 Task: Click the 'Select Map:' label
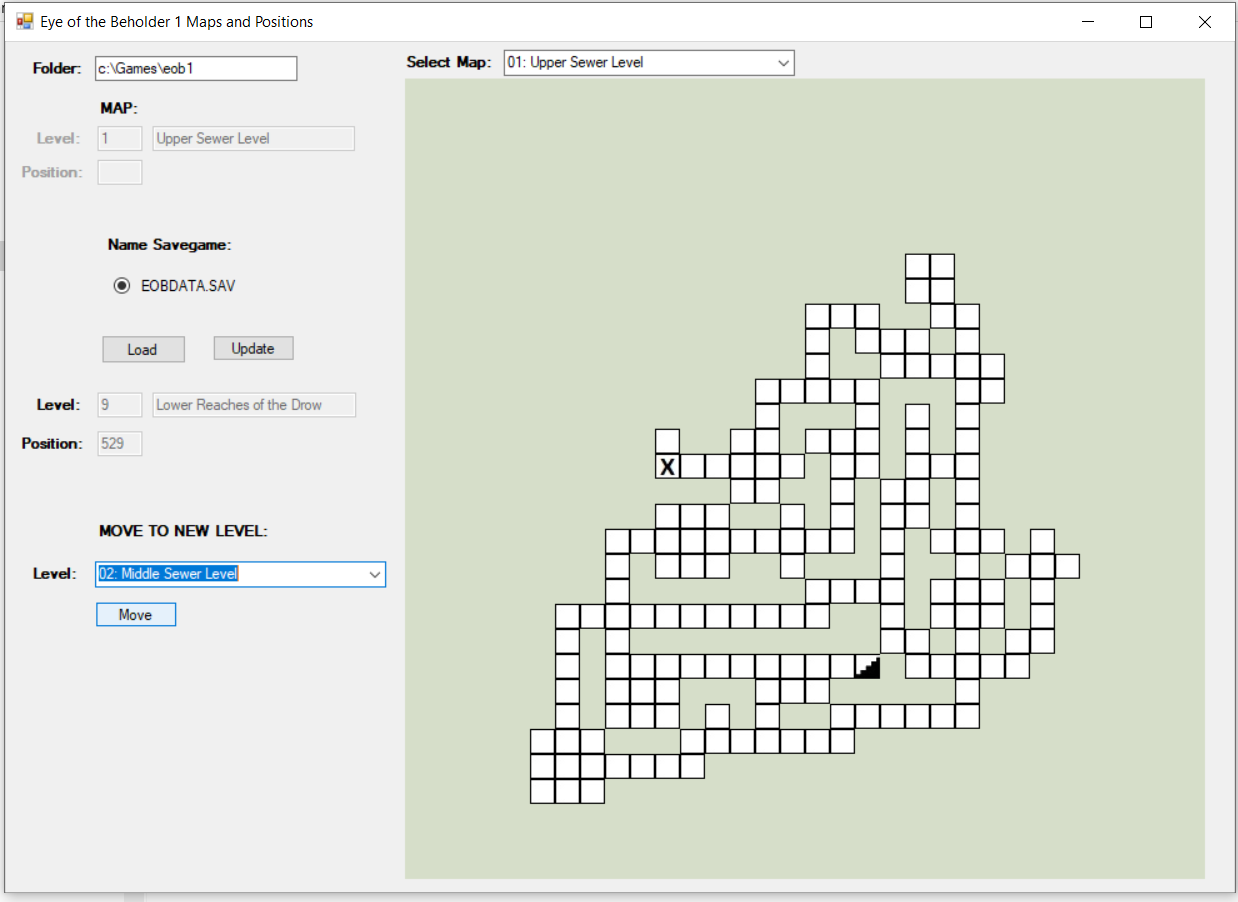point(449,62)
